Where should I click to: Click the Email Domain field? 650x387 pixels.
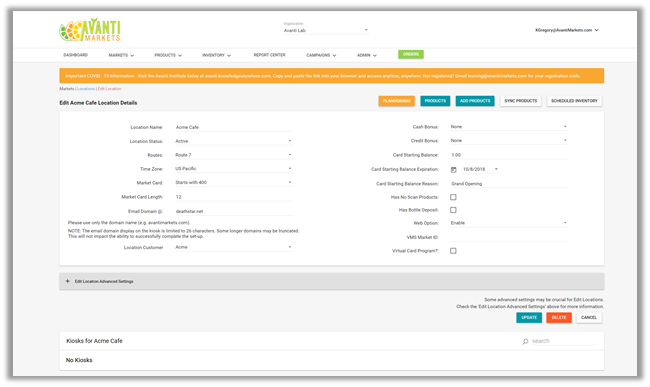pyautogui.click(x=233, y=211)
